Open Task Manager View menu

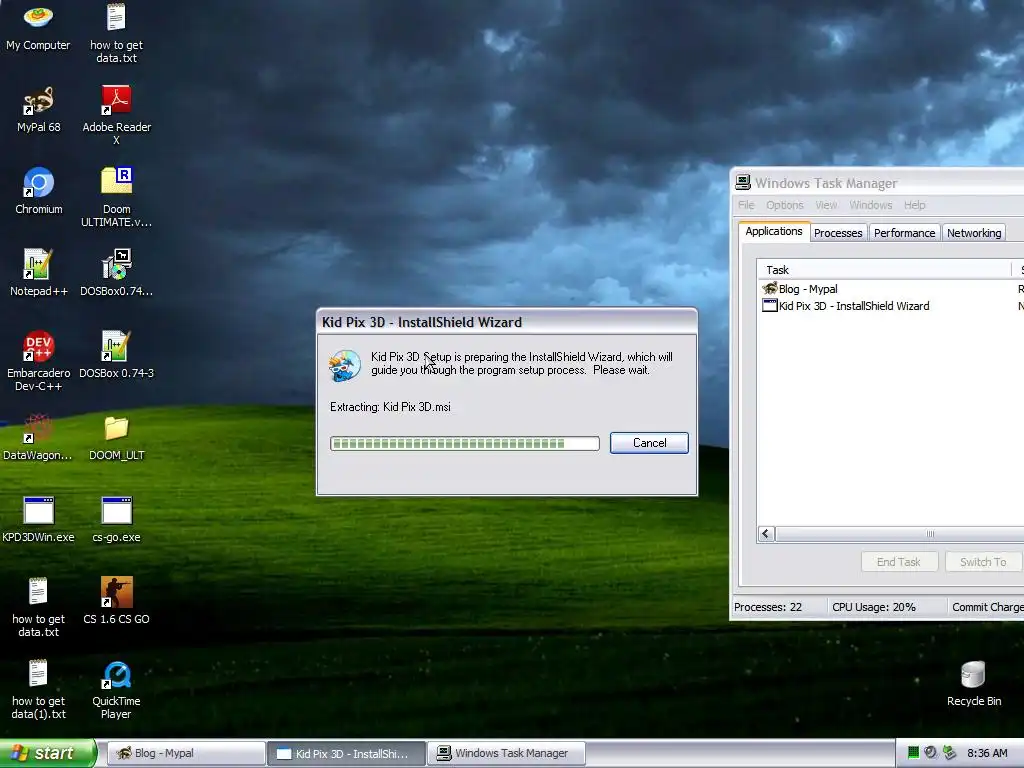click(826, 205)
